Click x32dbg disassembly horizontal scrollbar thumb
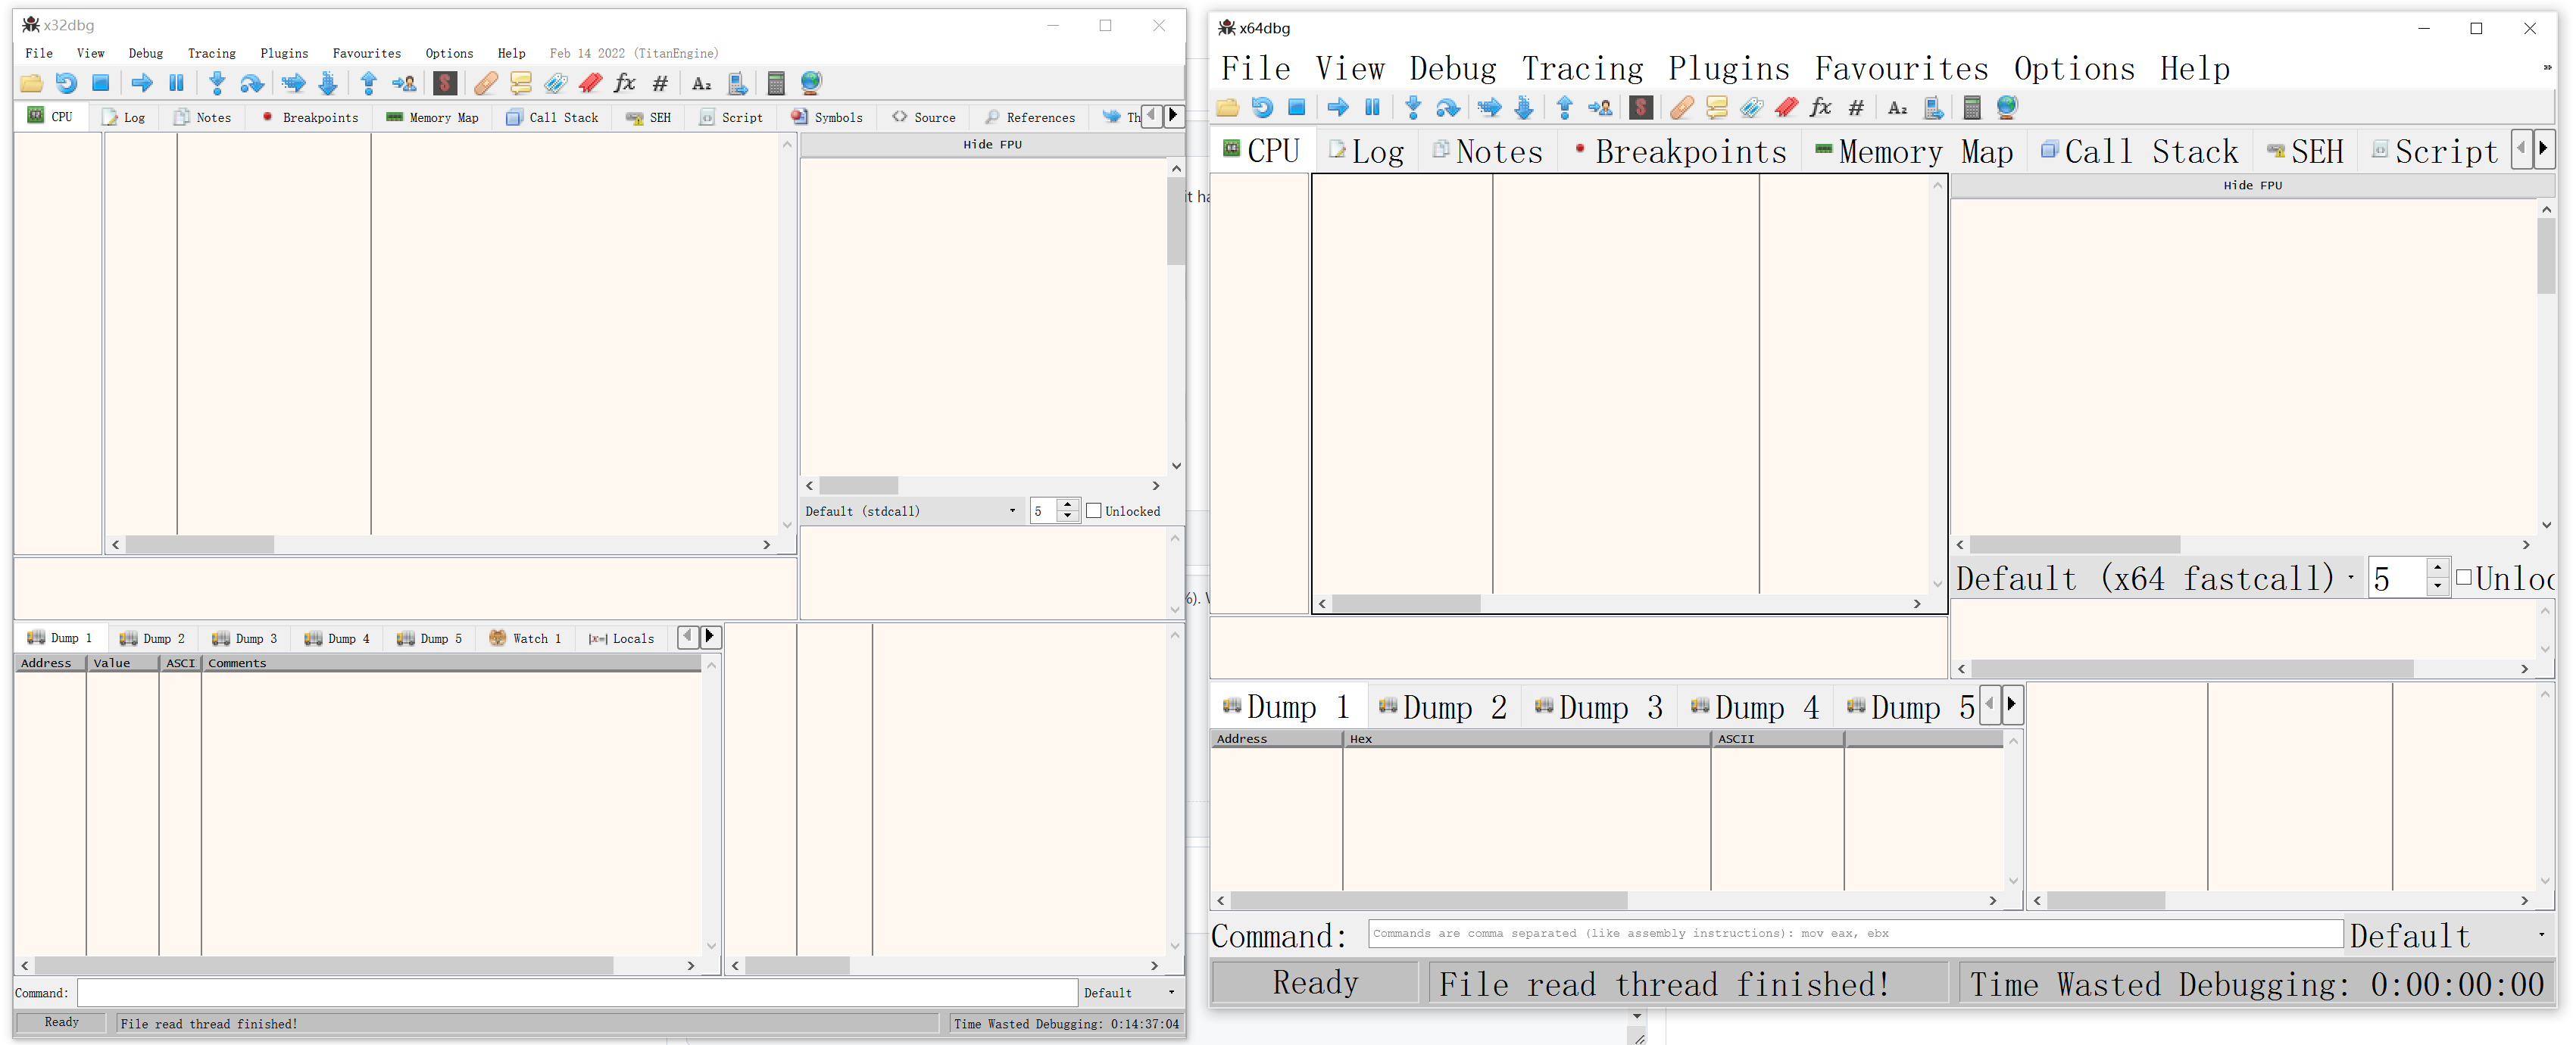 (199, 545)
